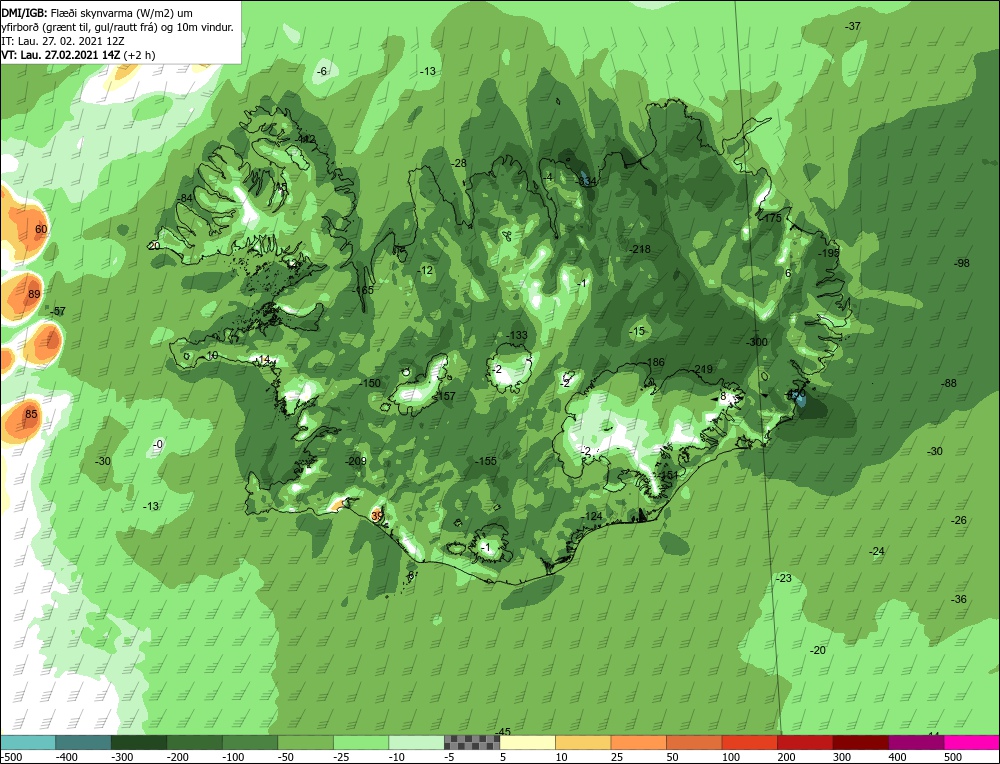This screenshot has height=764, width=1000.
Task: Click the "39" value on the southwest coast
Action: (377, 515)
